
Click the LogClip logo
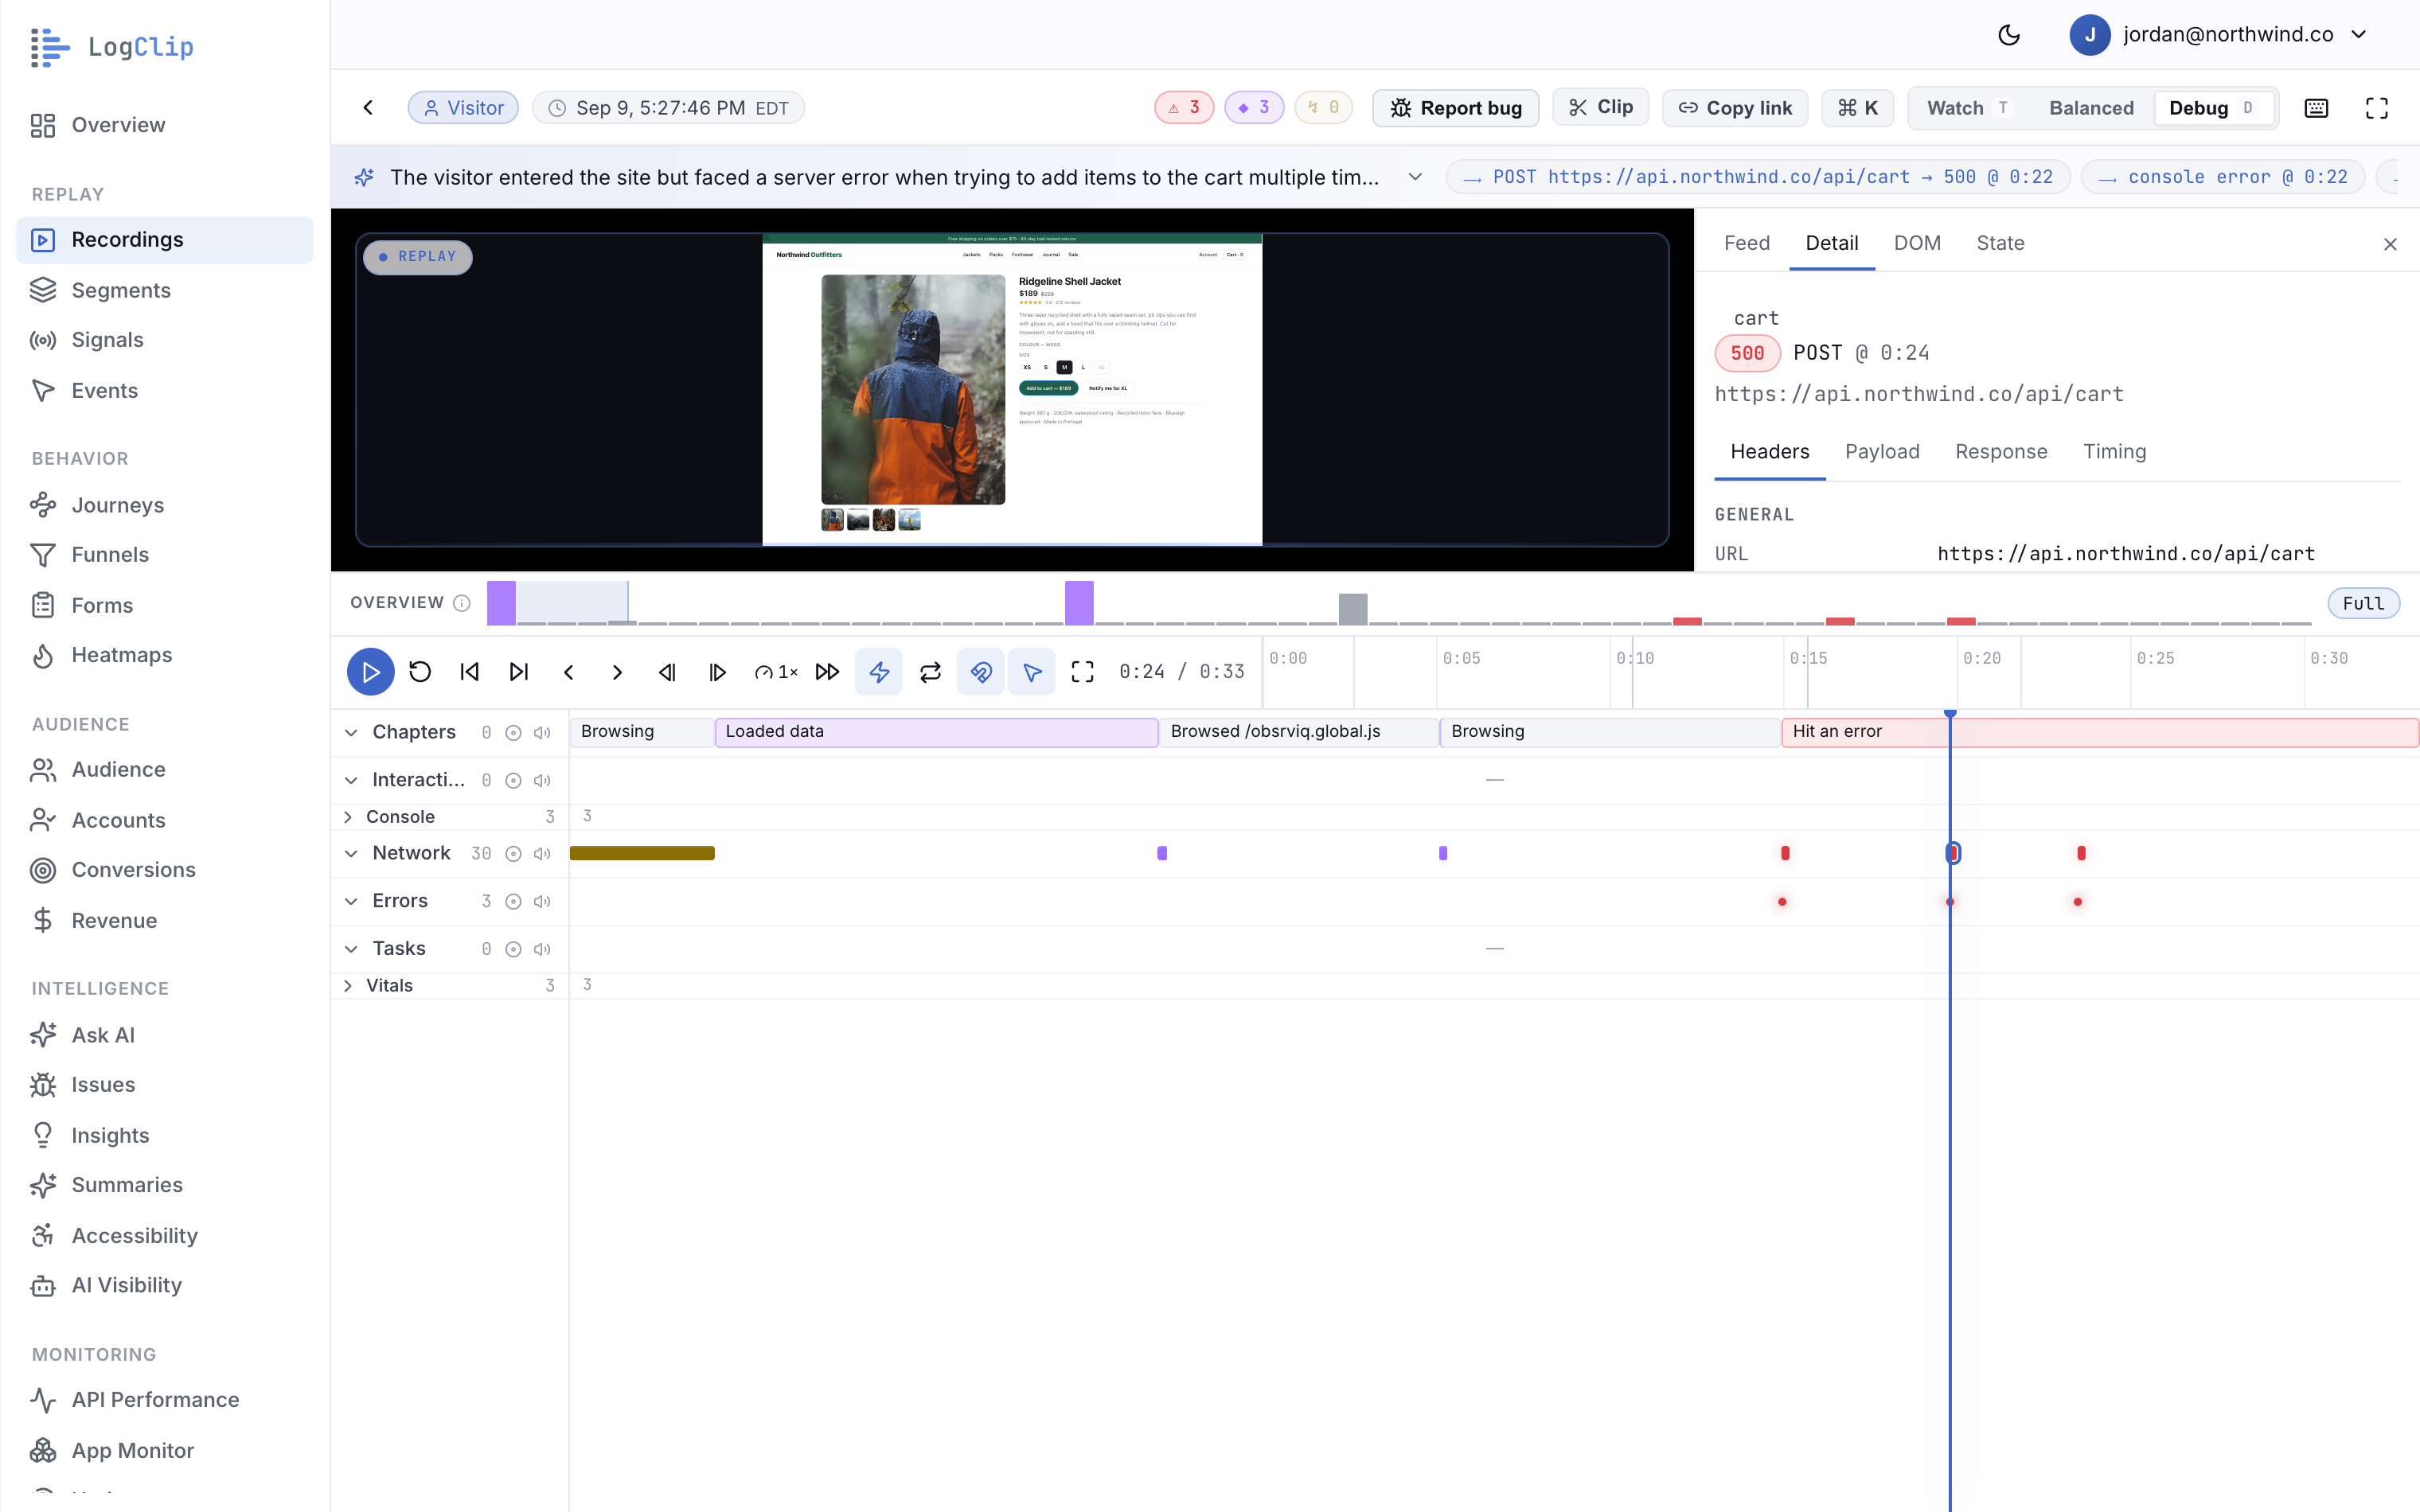tap(112, 47)
